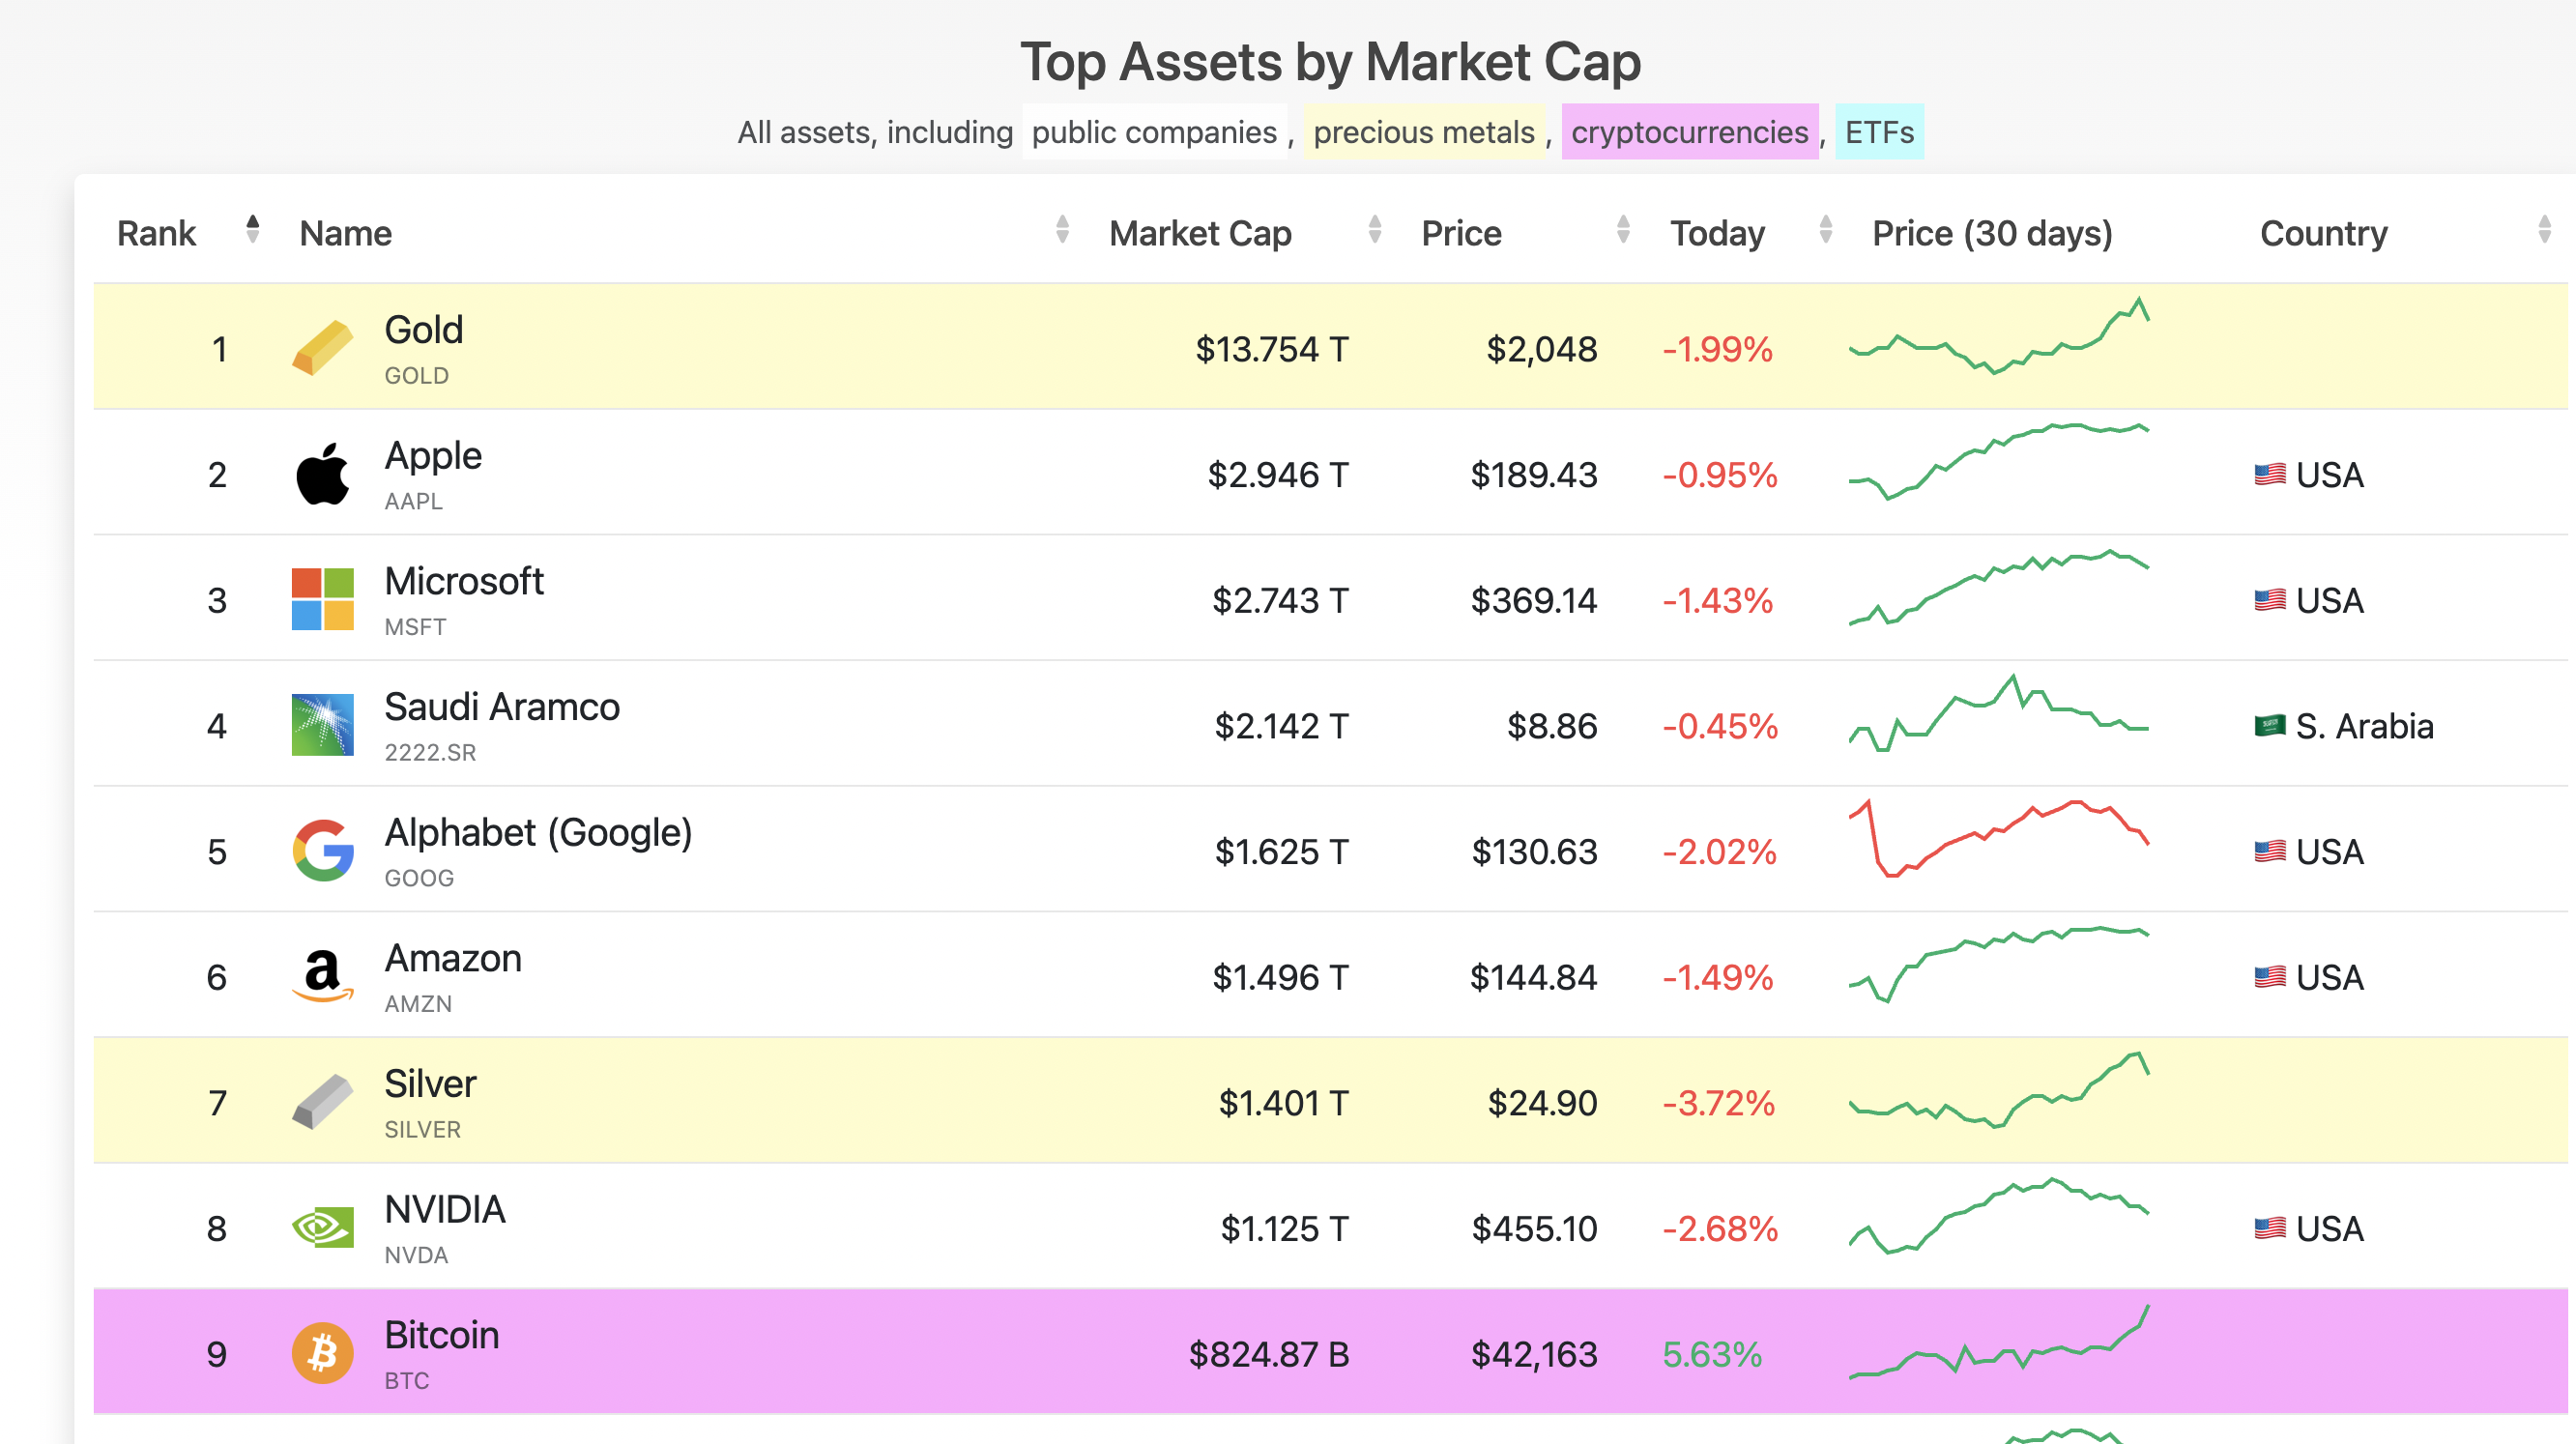Open the NVIDIA company page
Viewport: 2576px width, 1444px height.
445,1210
